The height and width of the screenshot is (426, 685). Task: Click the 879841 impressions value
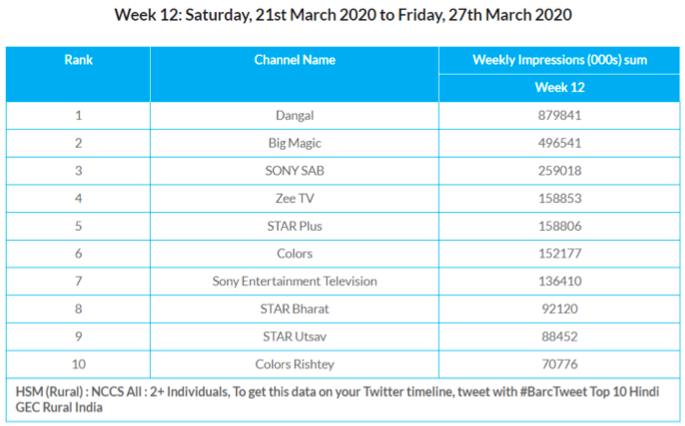[x=559, y=116]
